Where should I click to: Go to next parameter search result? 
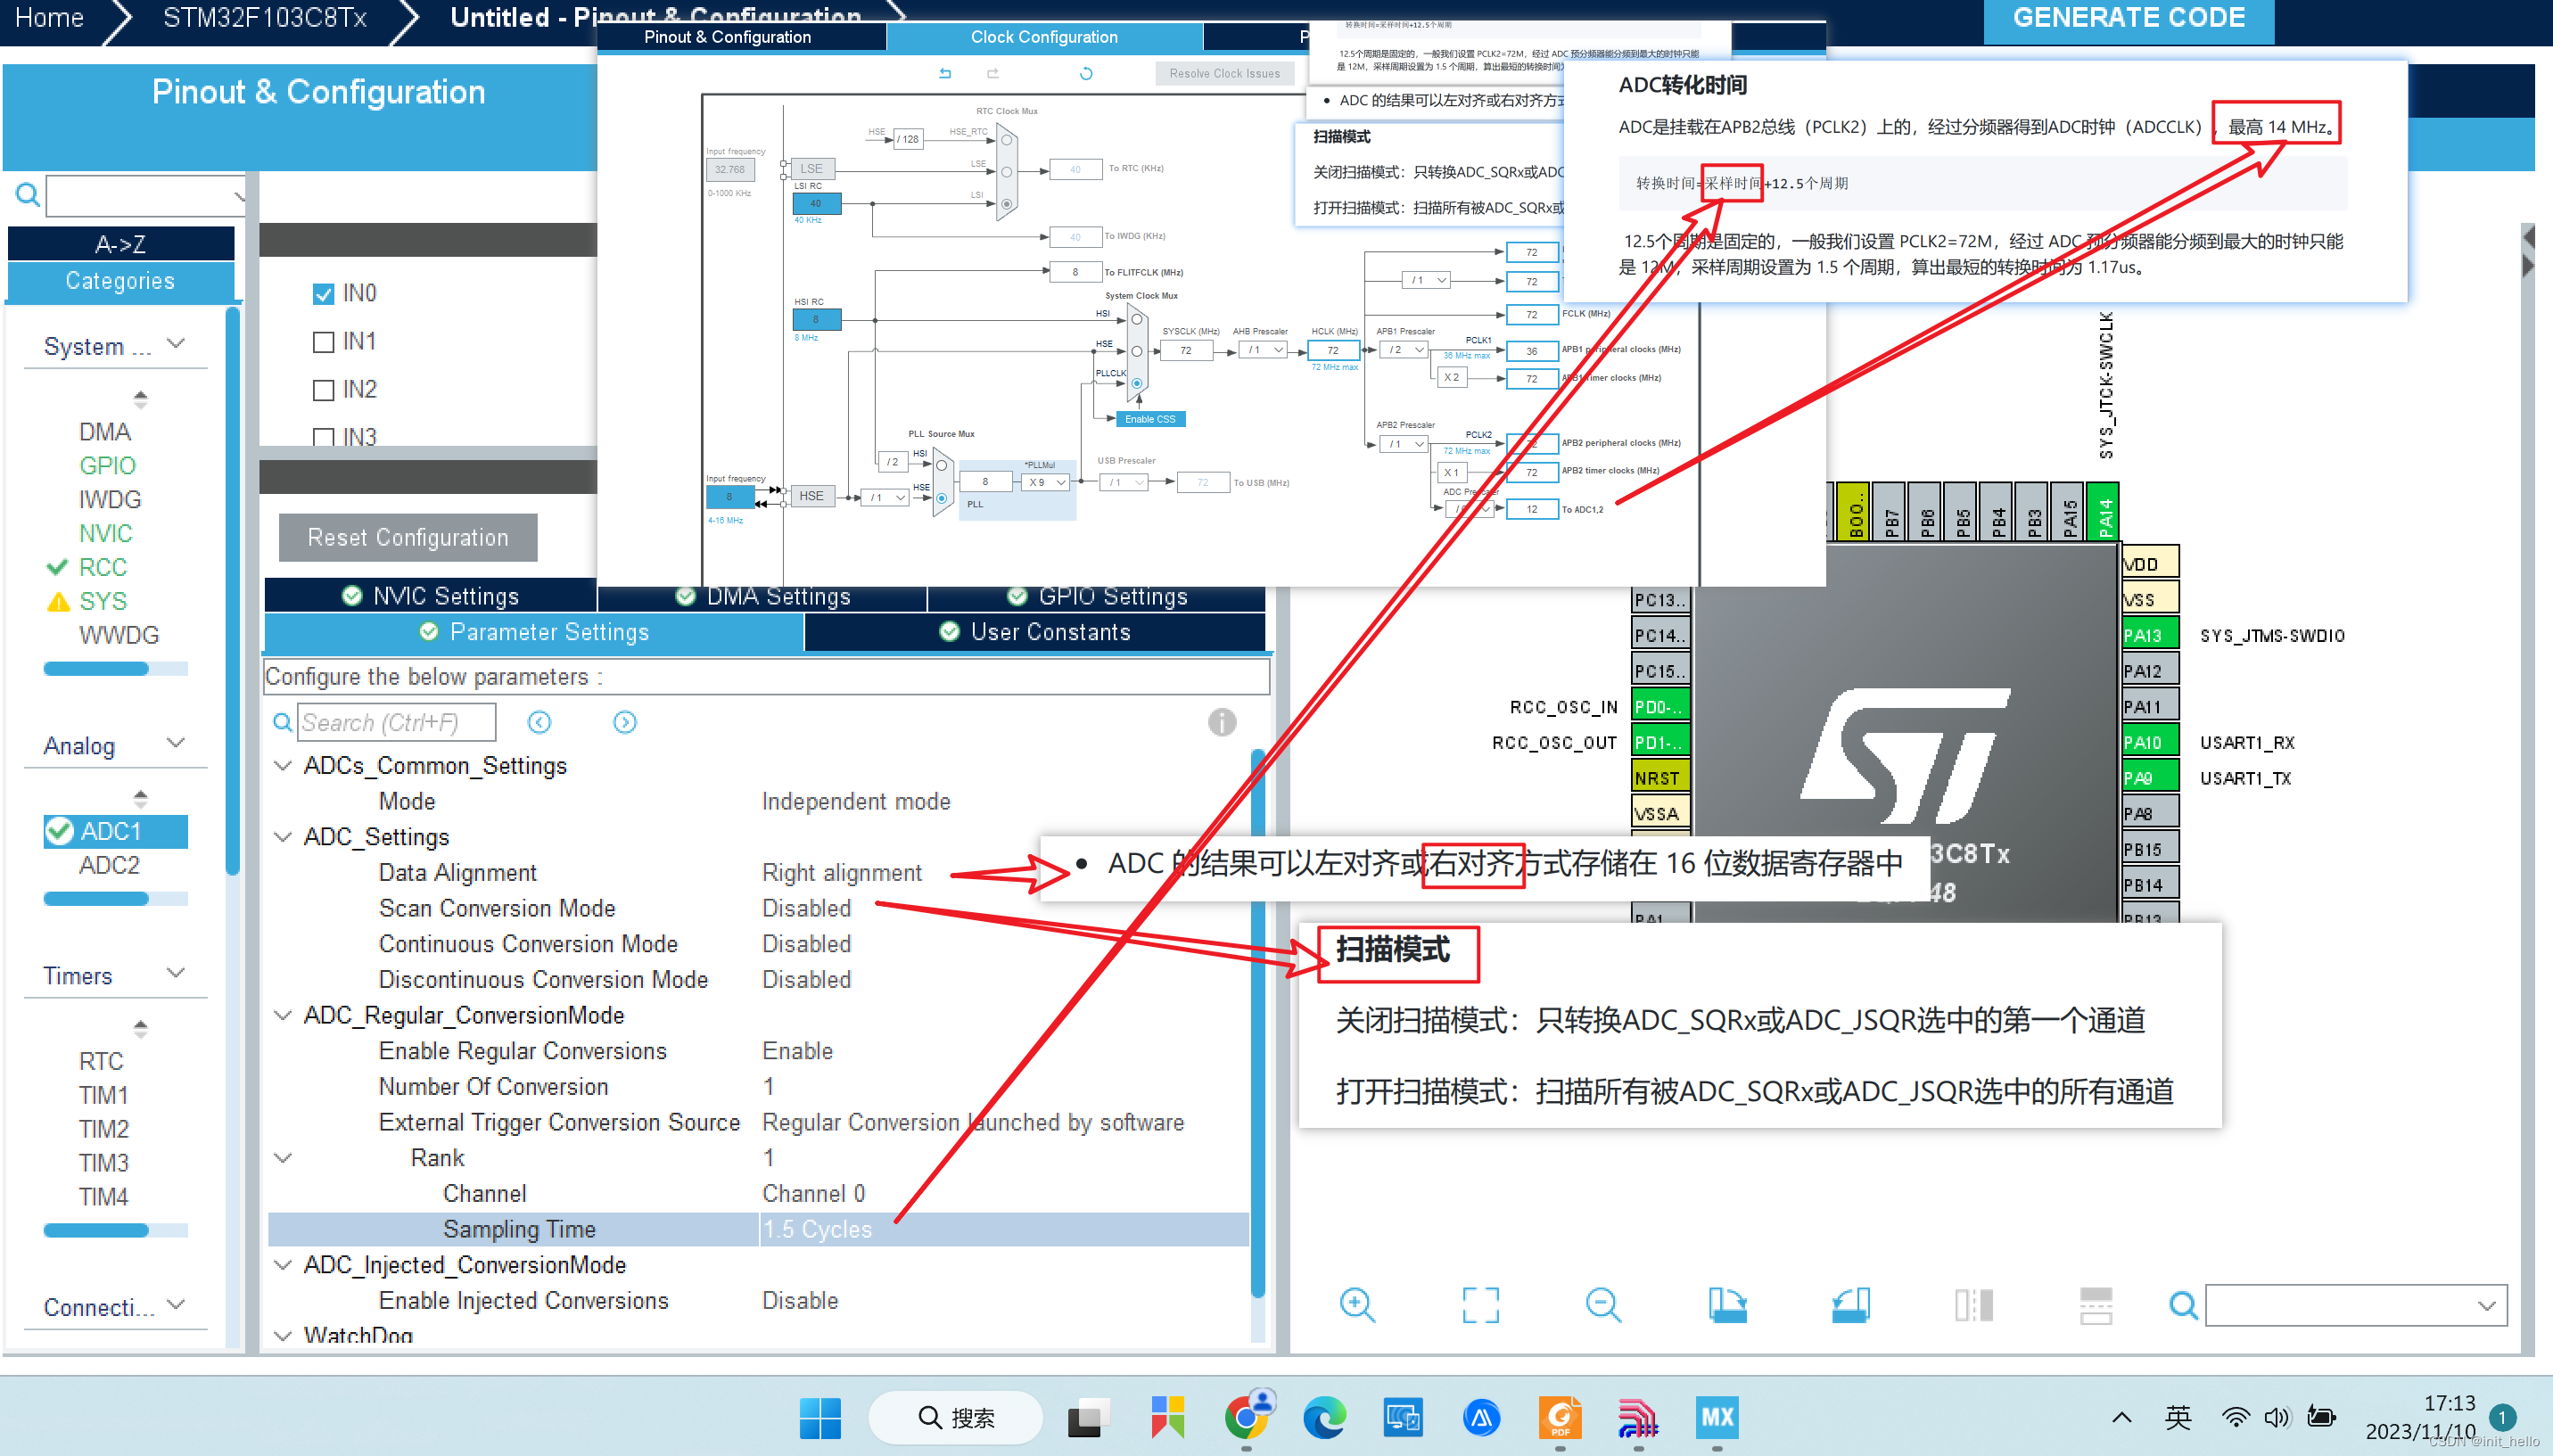[x=625, y=722]
